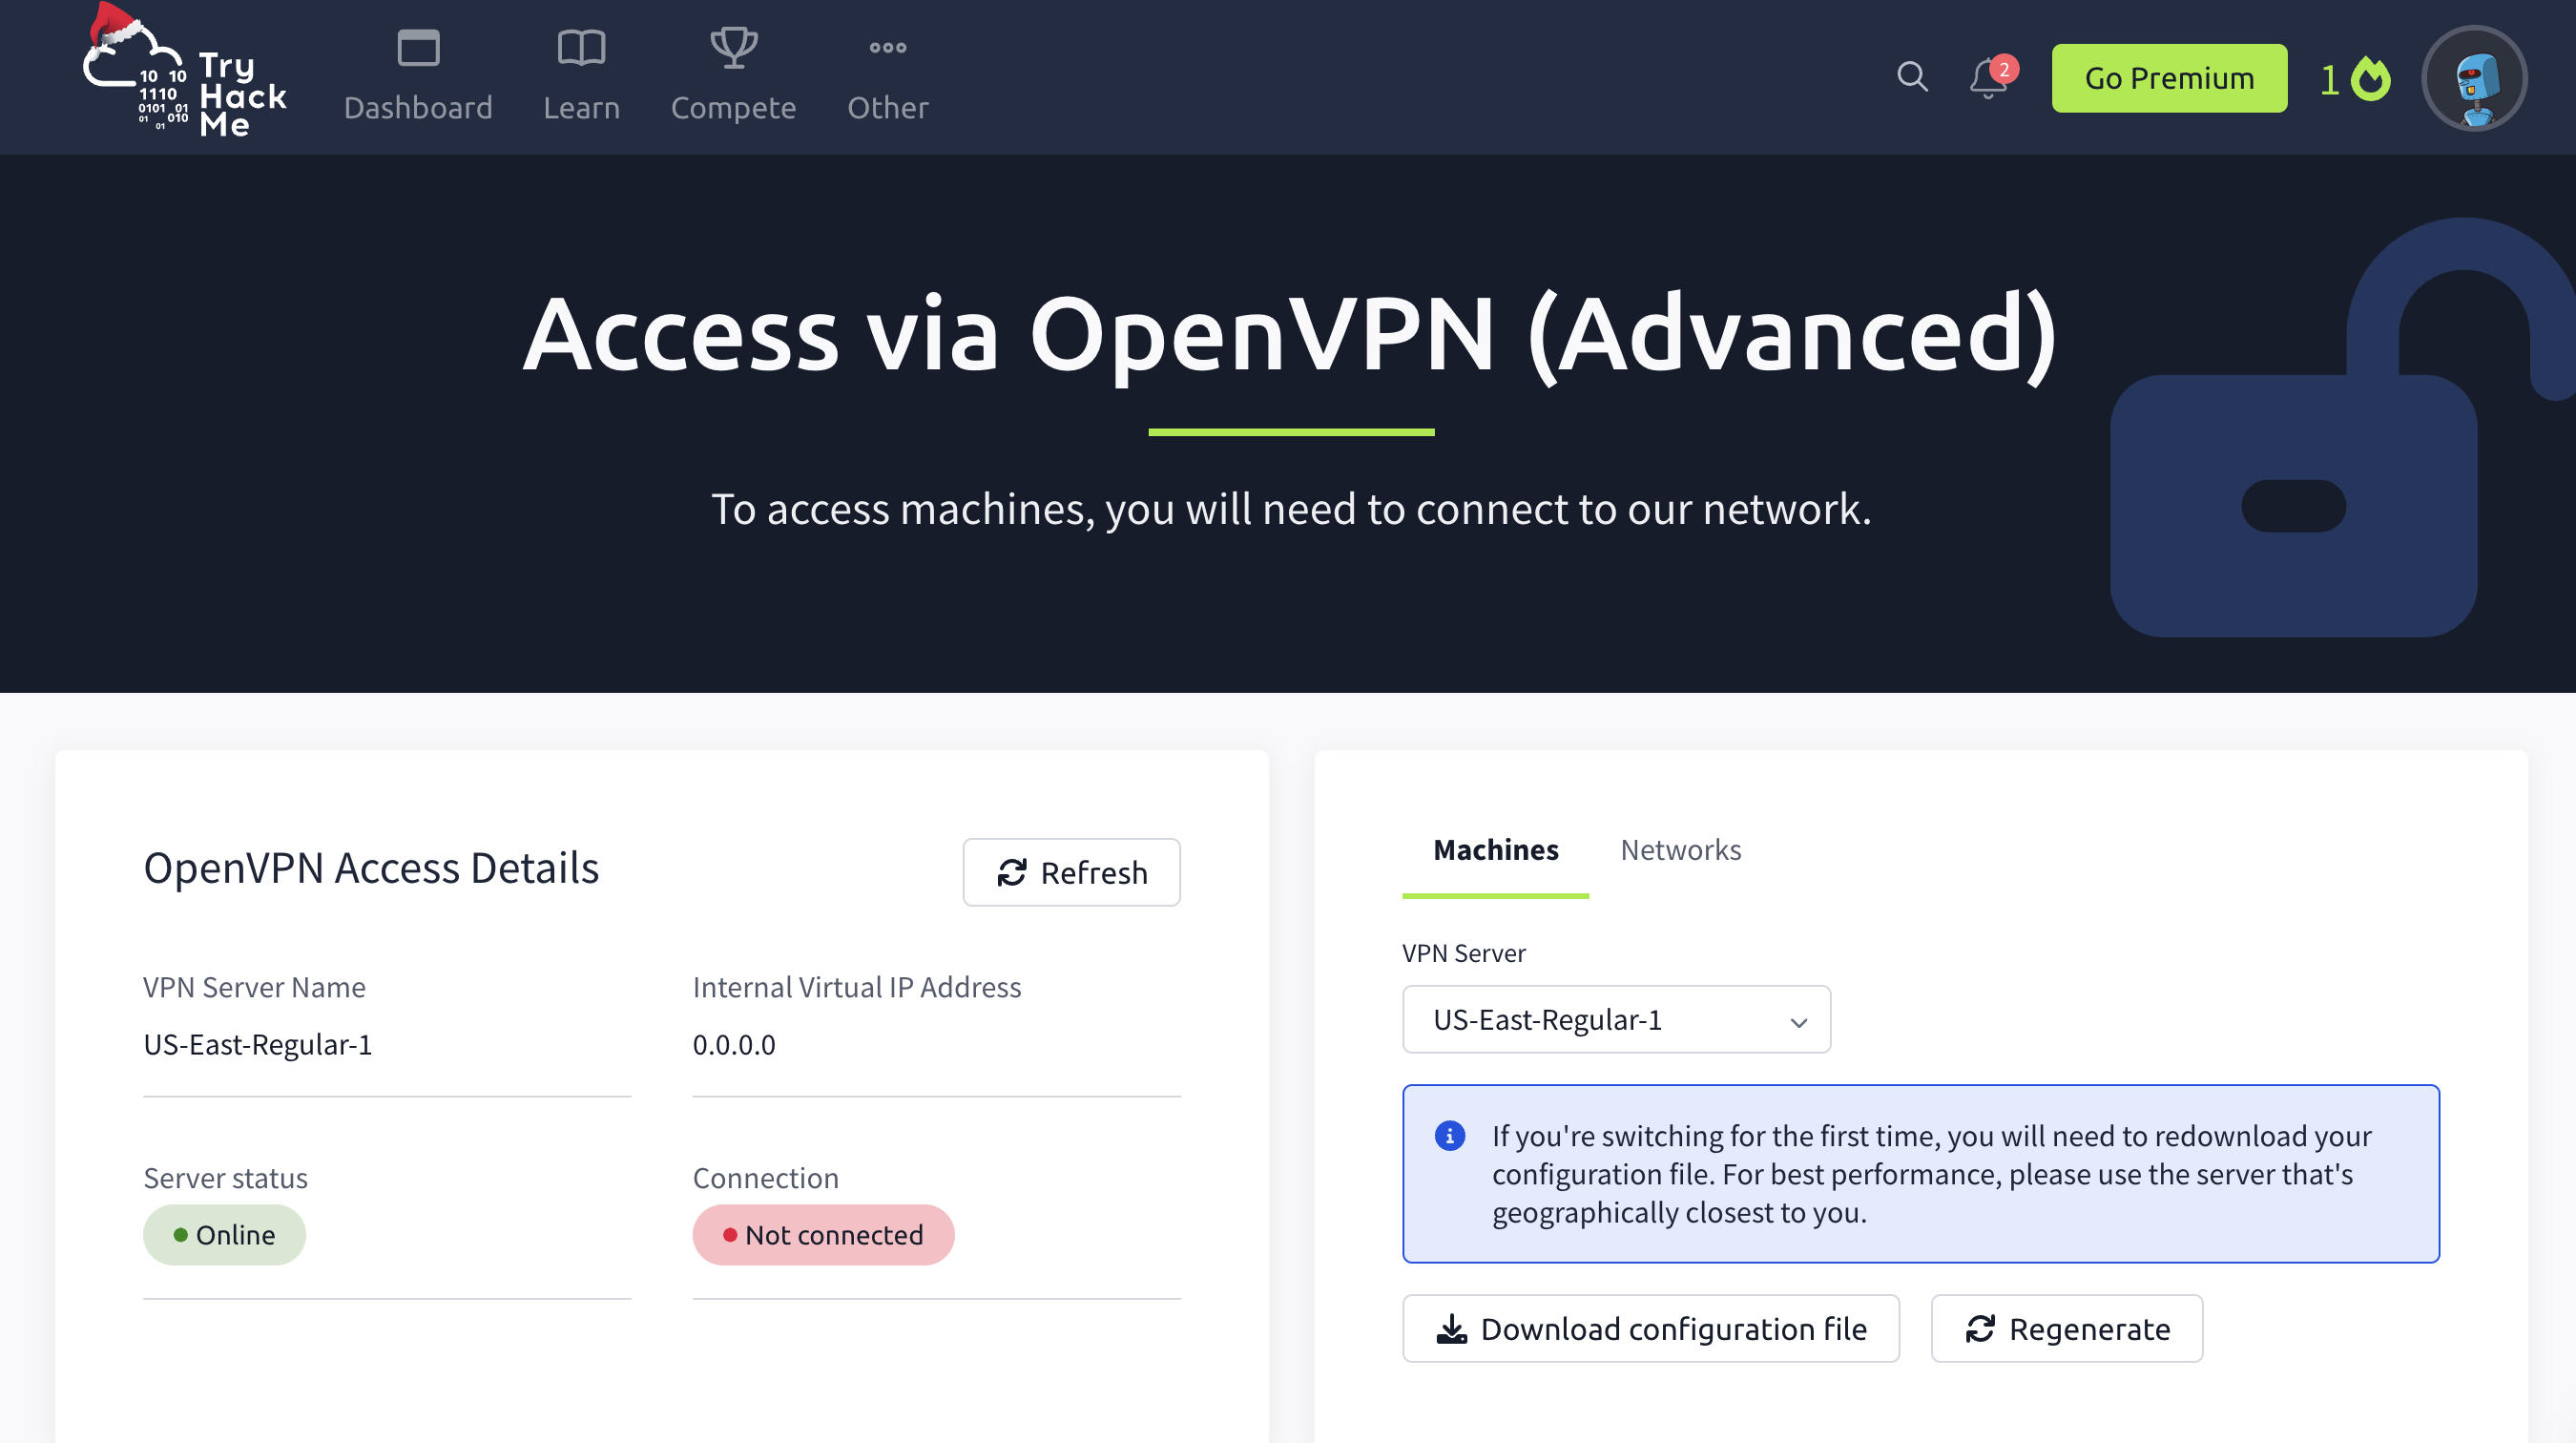Open the search magnifier icon
Viewport: 2576px width, 1443px height.
tap(1913, 76)
